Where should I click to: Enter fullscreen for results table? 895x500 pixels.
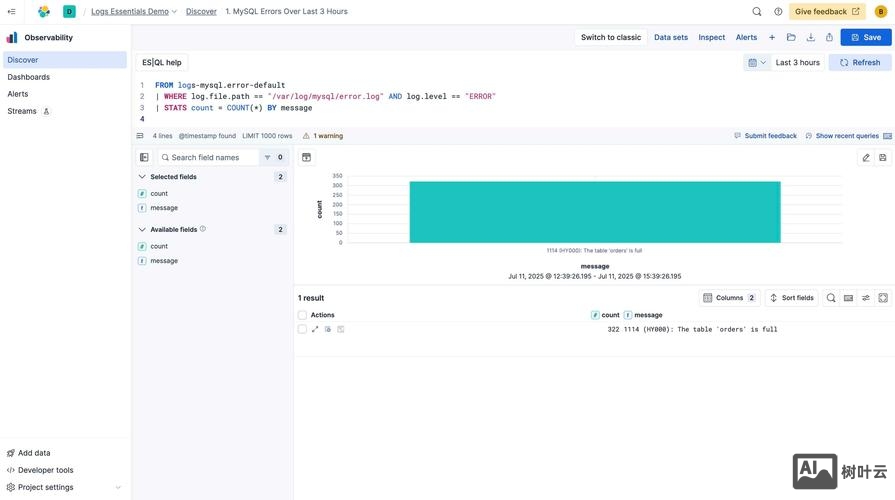pos(883,298)
